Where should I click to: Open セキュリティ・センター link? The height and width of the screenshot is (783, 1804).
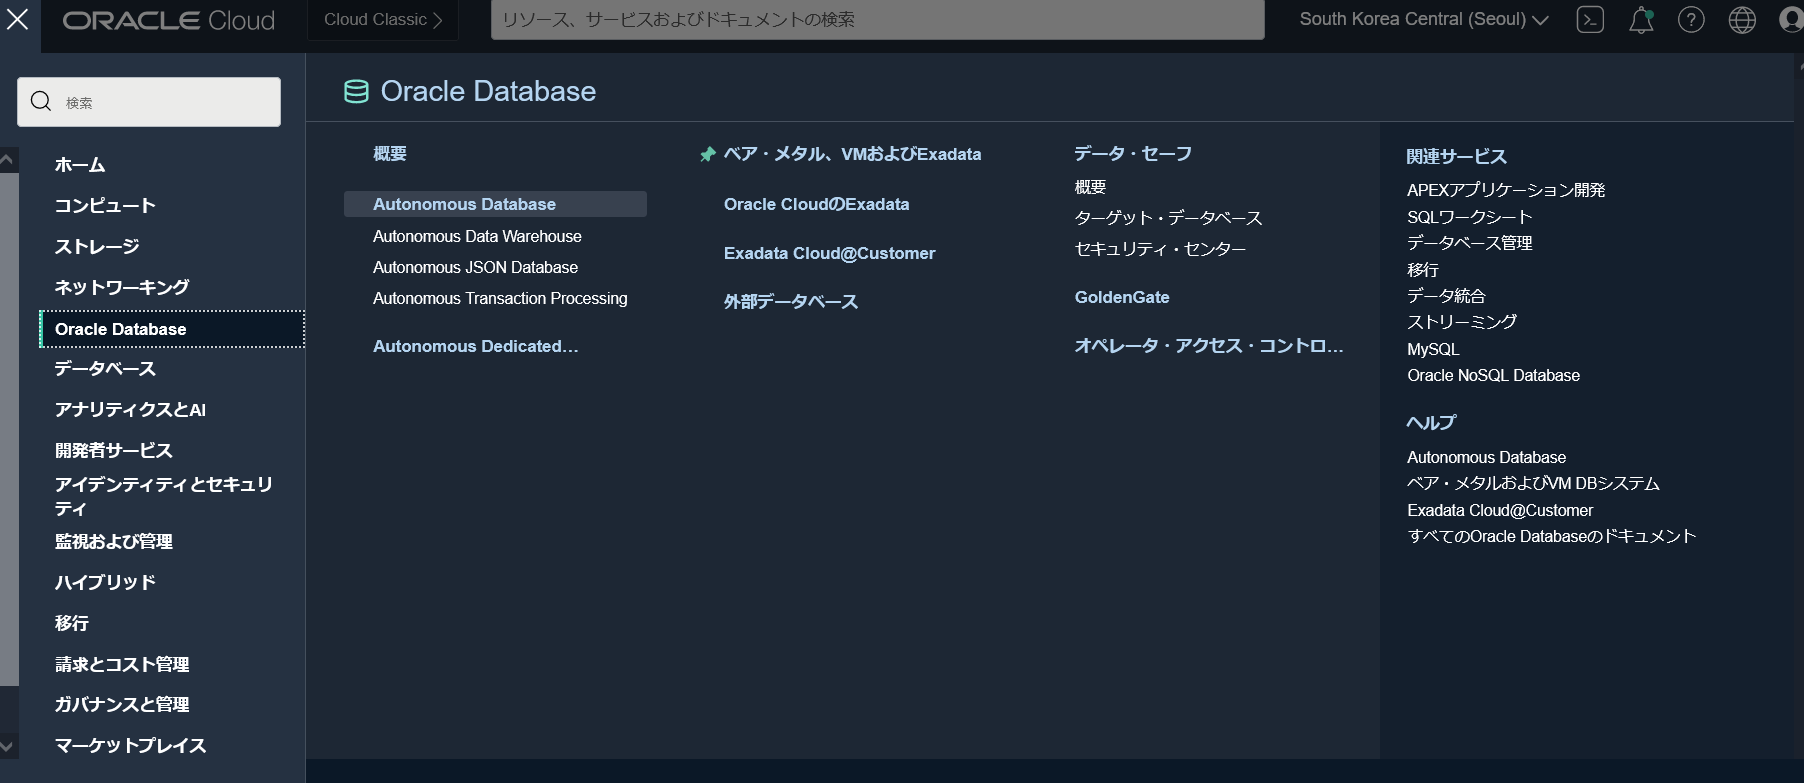click(1160, 249)
